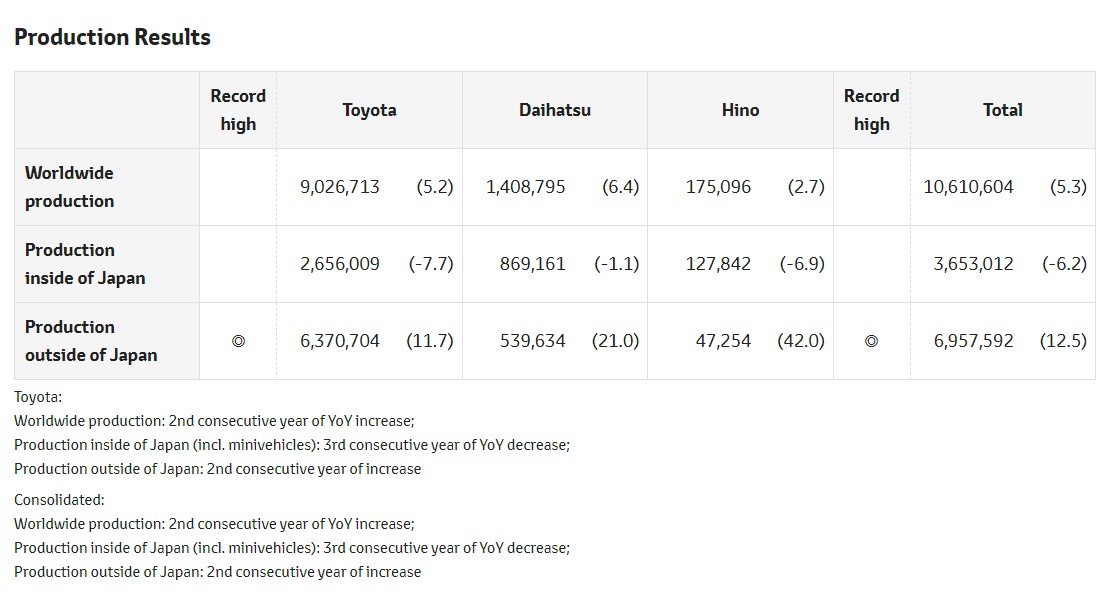The image size is (1104, 603).
Task: Click Daihatsu's inside-Japan value 869,161
Action: coord(532,264)
